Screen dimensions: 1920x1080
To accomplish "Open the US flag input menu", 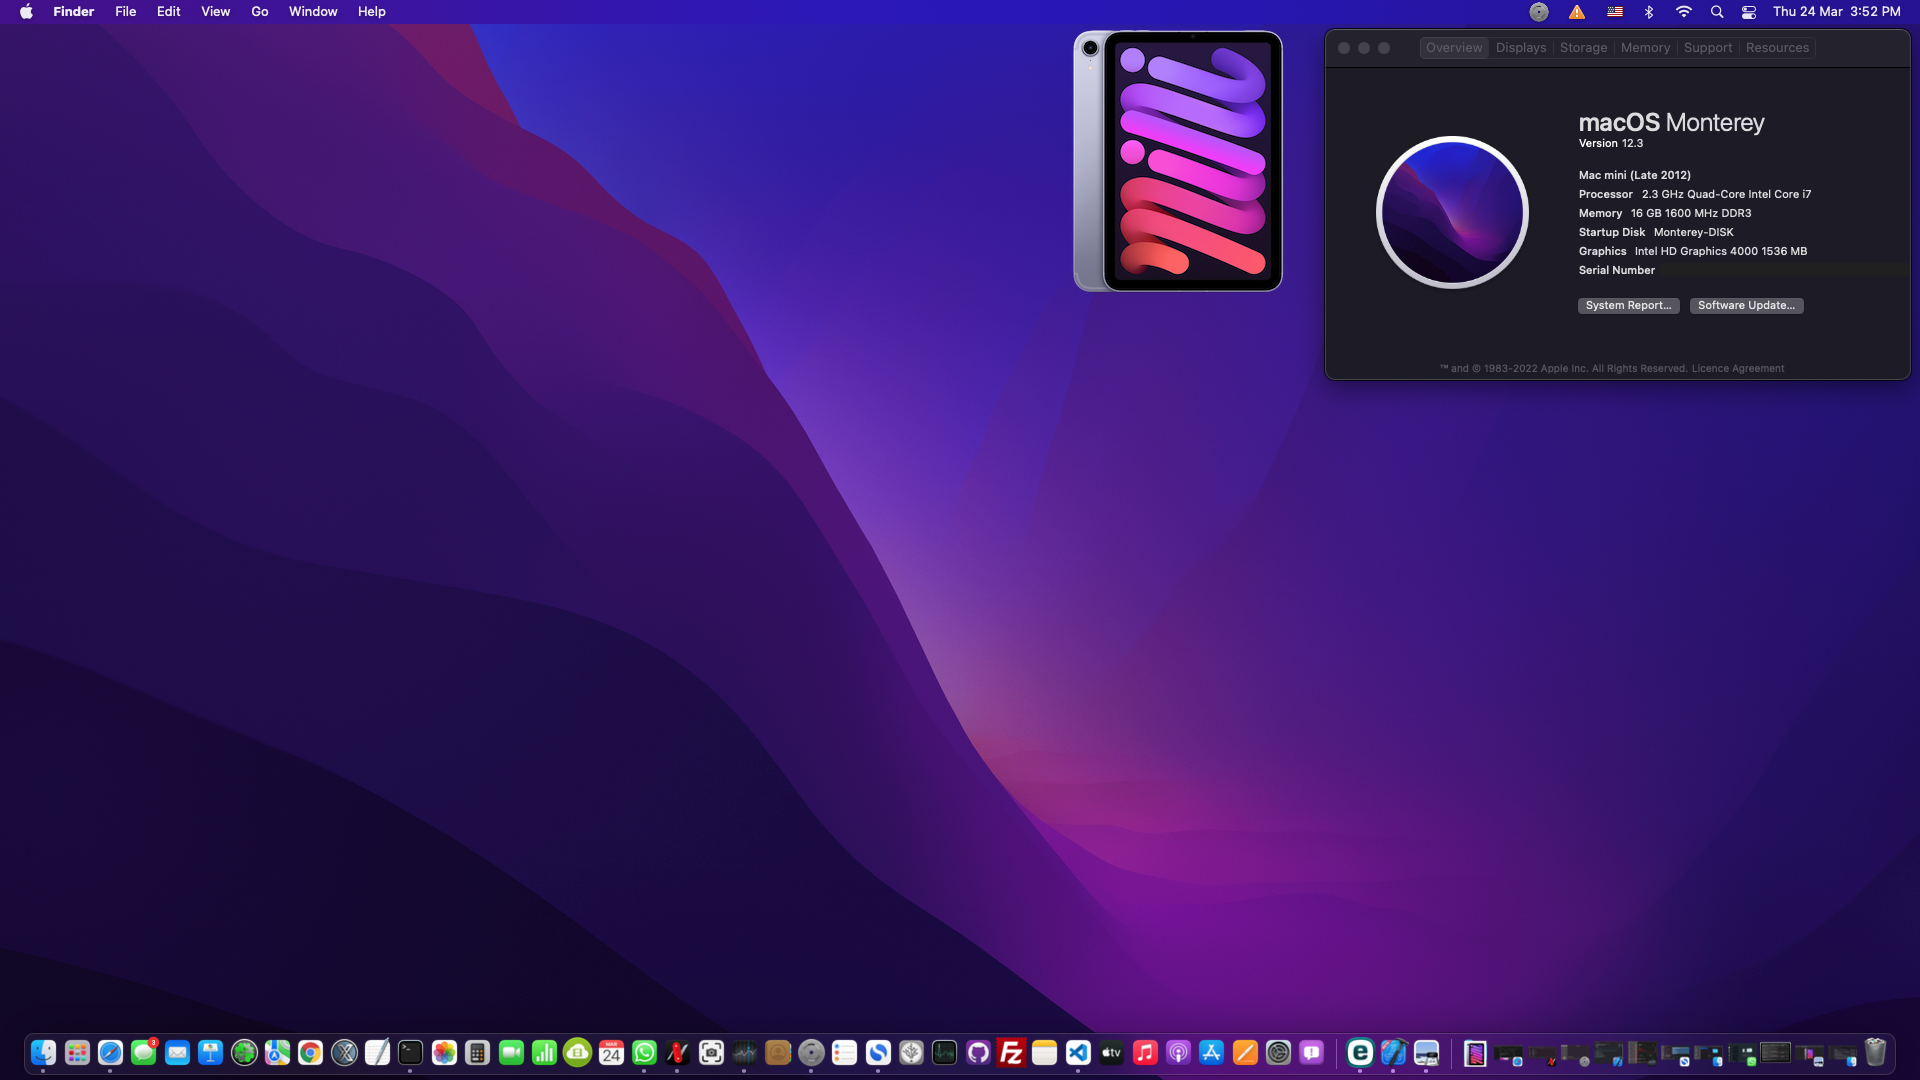I will tap(1615, 12).
